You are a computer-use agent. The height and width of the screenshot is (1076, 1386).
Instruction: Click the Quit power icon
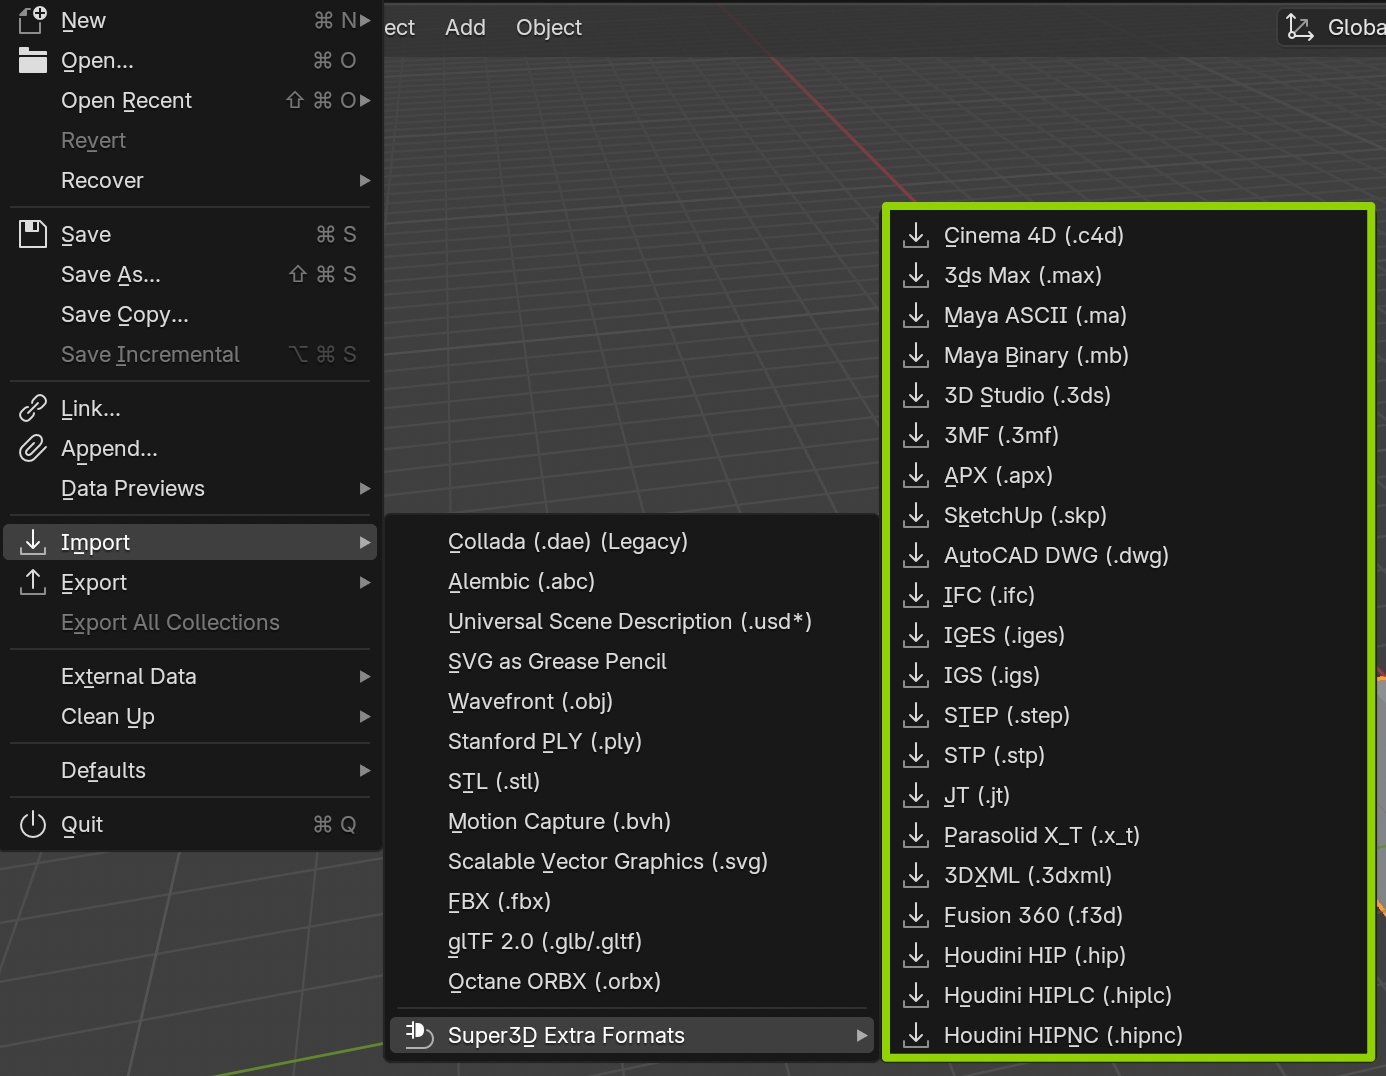coord(33,824)
